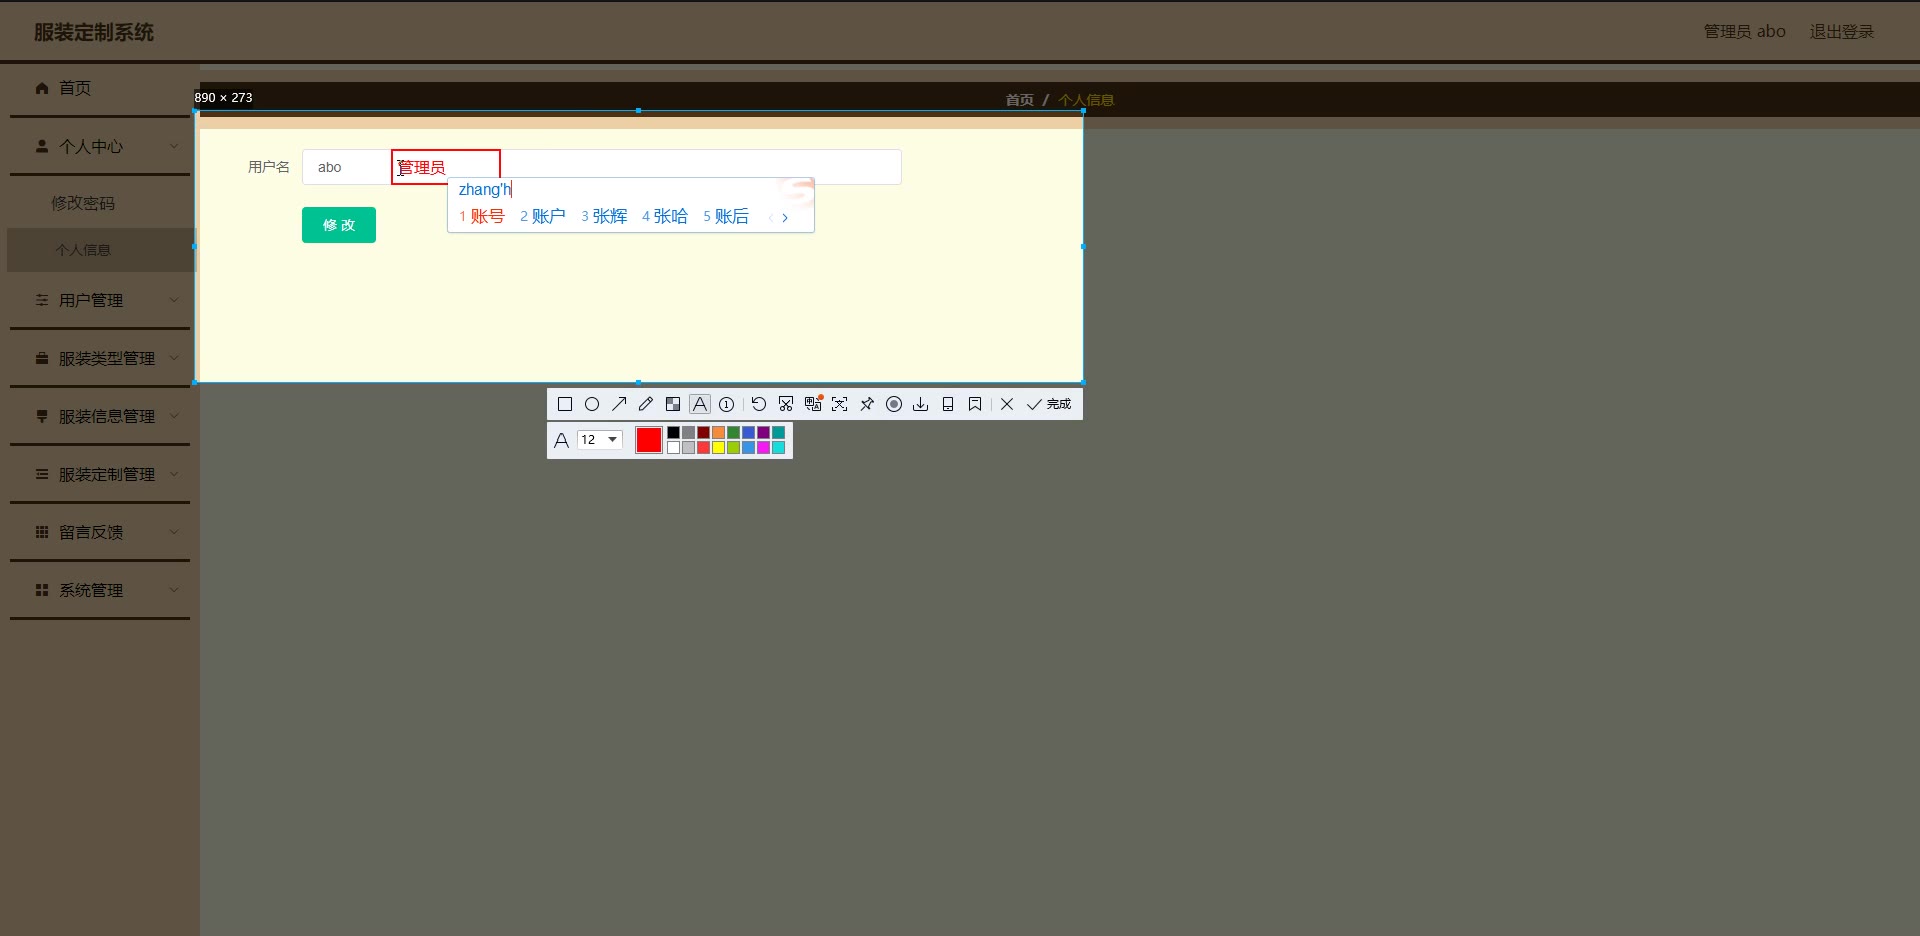This screenshot has height=936, width=1920.
Task: Click 首页 breadcrumb link
Action: (1019, 100)
